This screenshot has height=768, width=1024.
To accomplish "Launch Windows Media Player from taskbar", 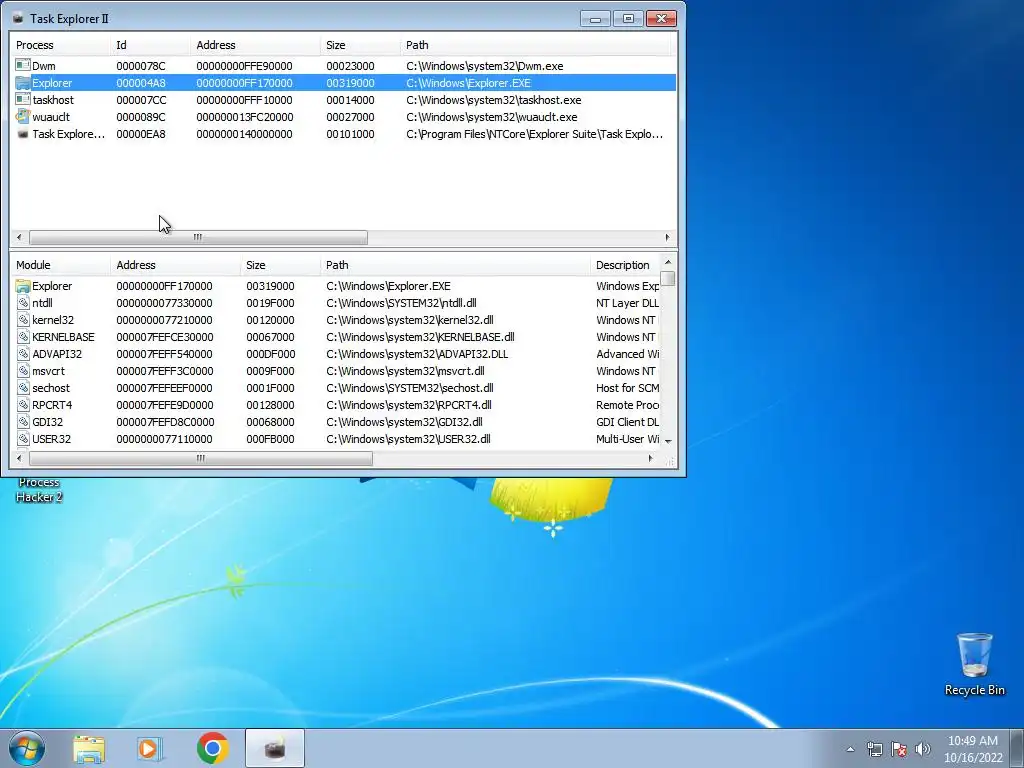I will (150, 748).
